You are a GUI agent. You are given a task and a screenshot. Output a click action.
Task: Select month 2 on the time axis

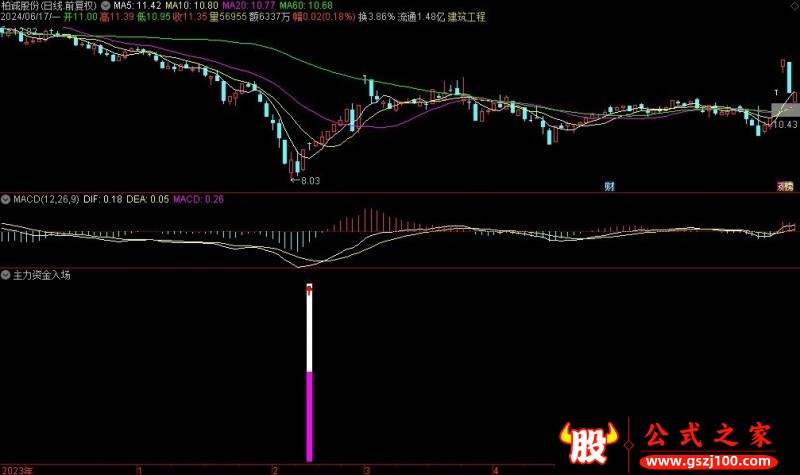click(274, 470)
